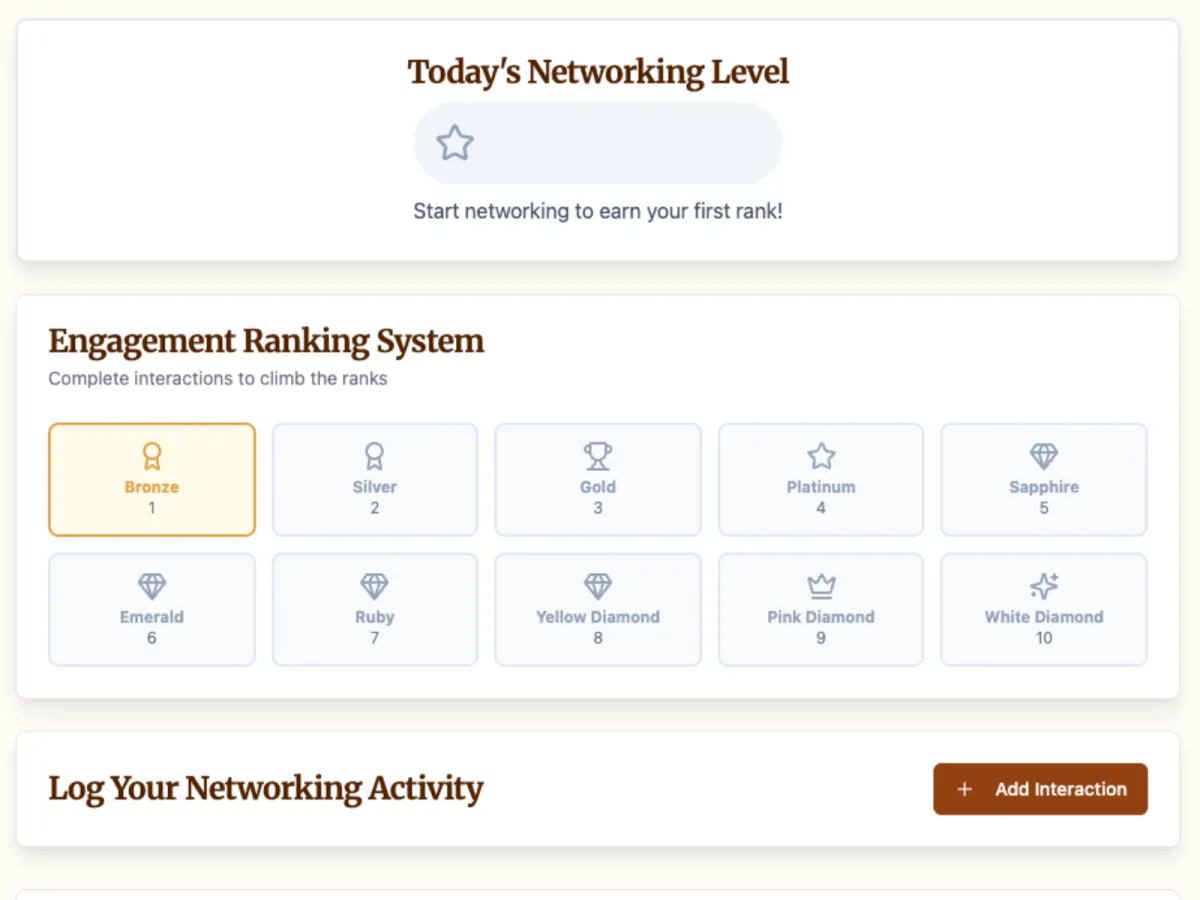Click the star icon in the level badge
1200x900 pixels.
coord(455,143)
